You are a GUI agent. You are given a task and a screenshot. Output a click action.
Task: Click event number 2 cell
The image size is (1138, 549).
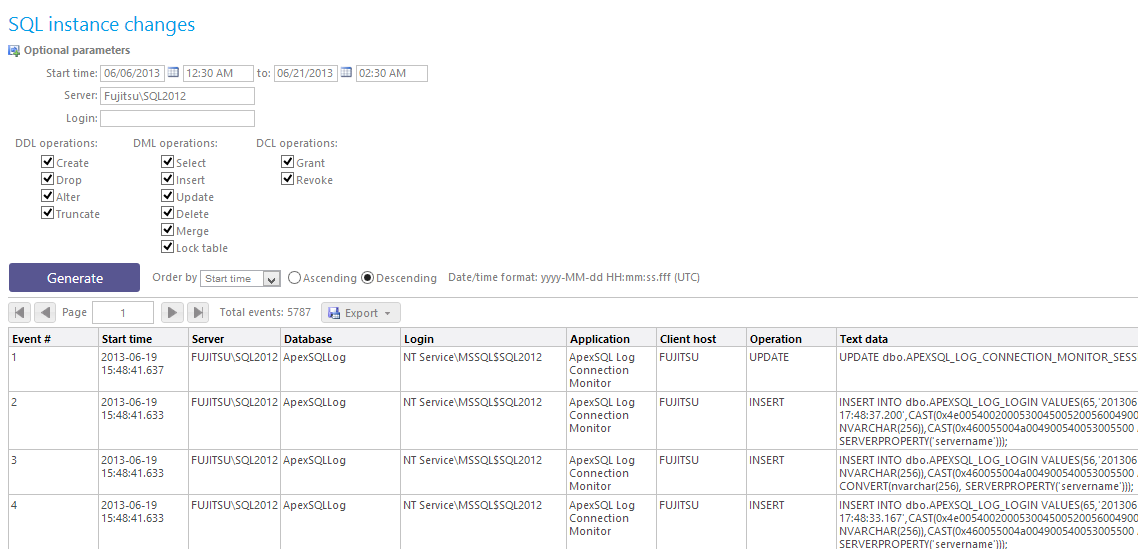(53, 421)
